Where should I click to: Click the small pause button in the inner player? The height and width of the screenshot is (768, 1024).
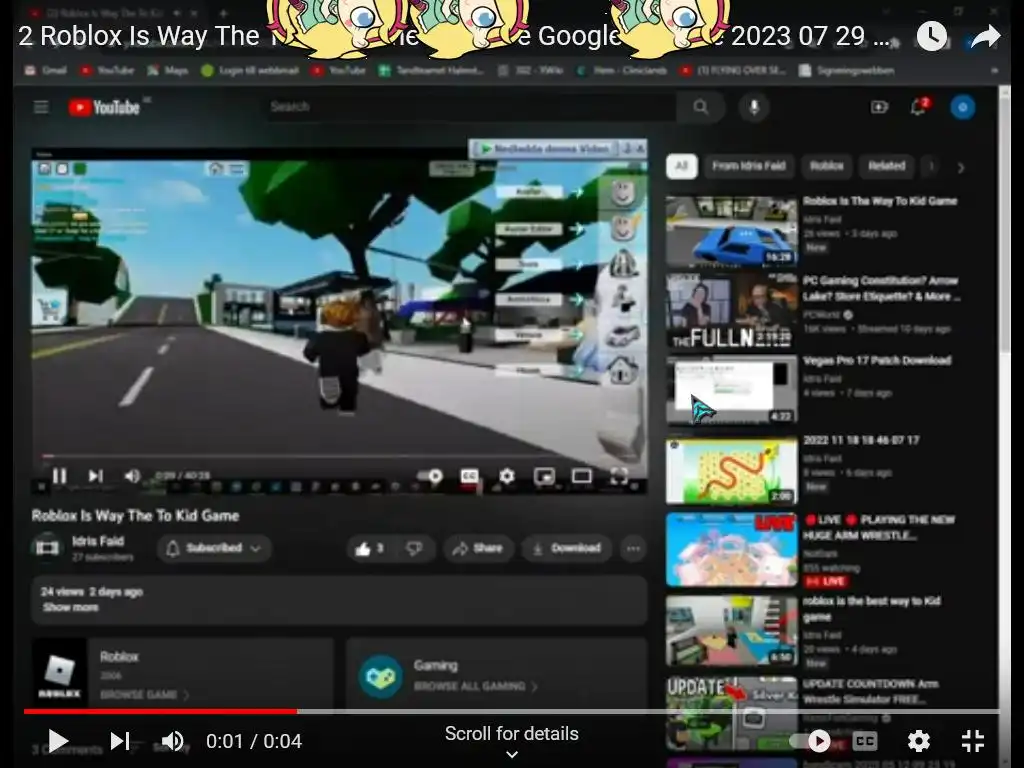coord(59,475)
